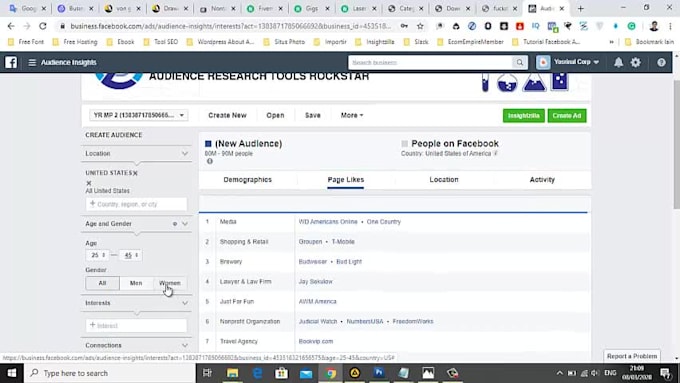Click the Interest input field

(x=136, y=326)
